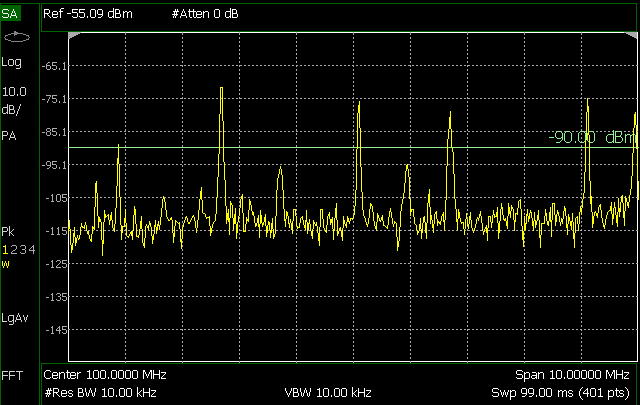
Task: Click the FFT sweep type label
Action: 12,375
